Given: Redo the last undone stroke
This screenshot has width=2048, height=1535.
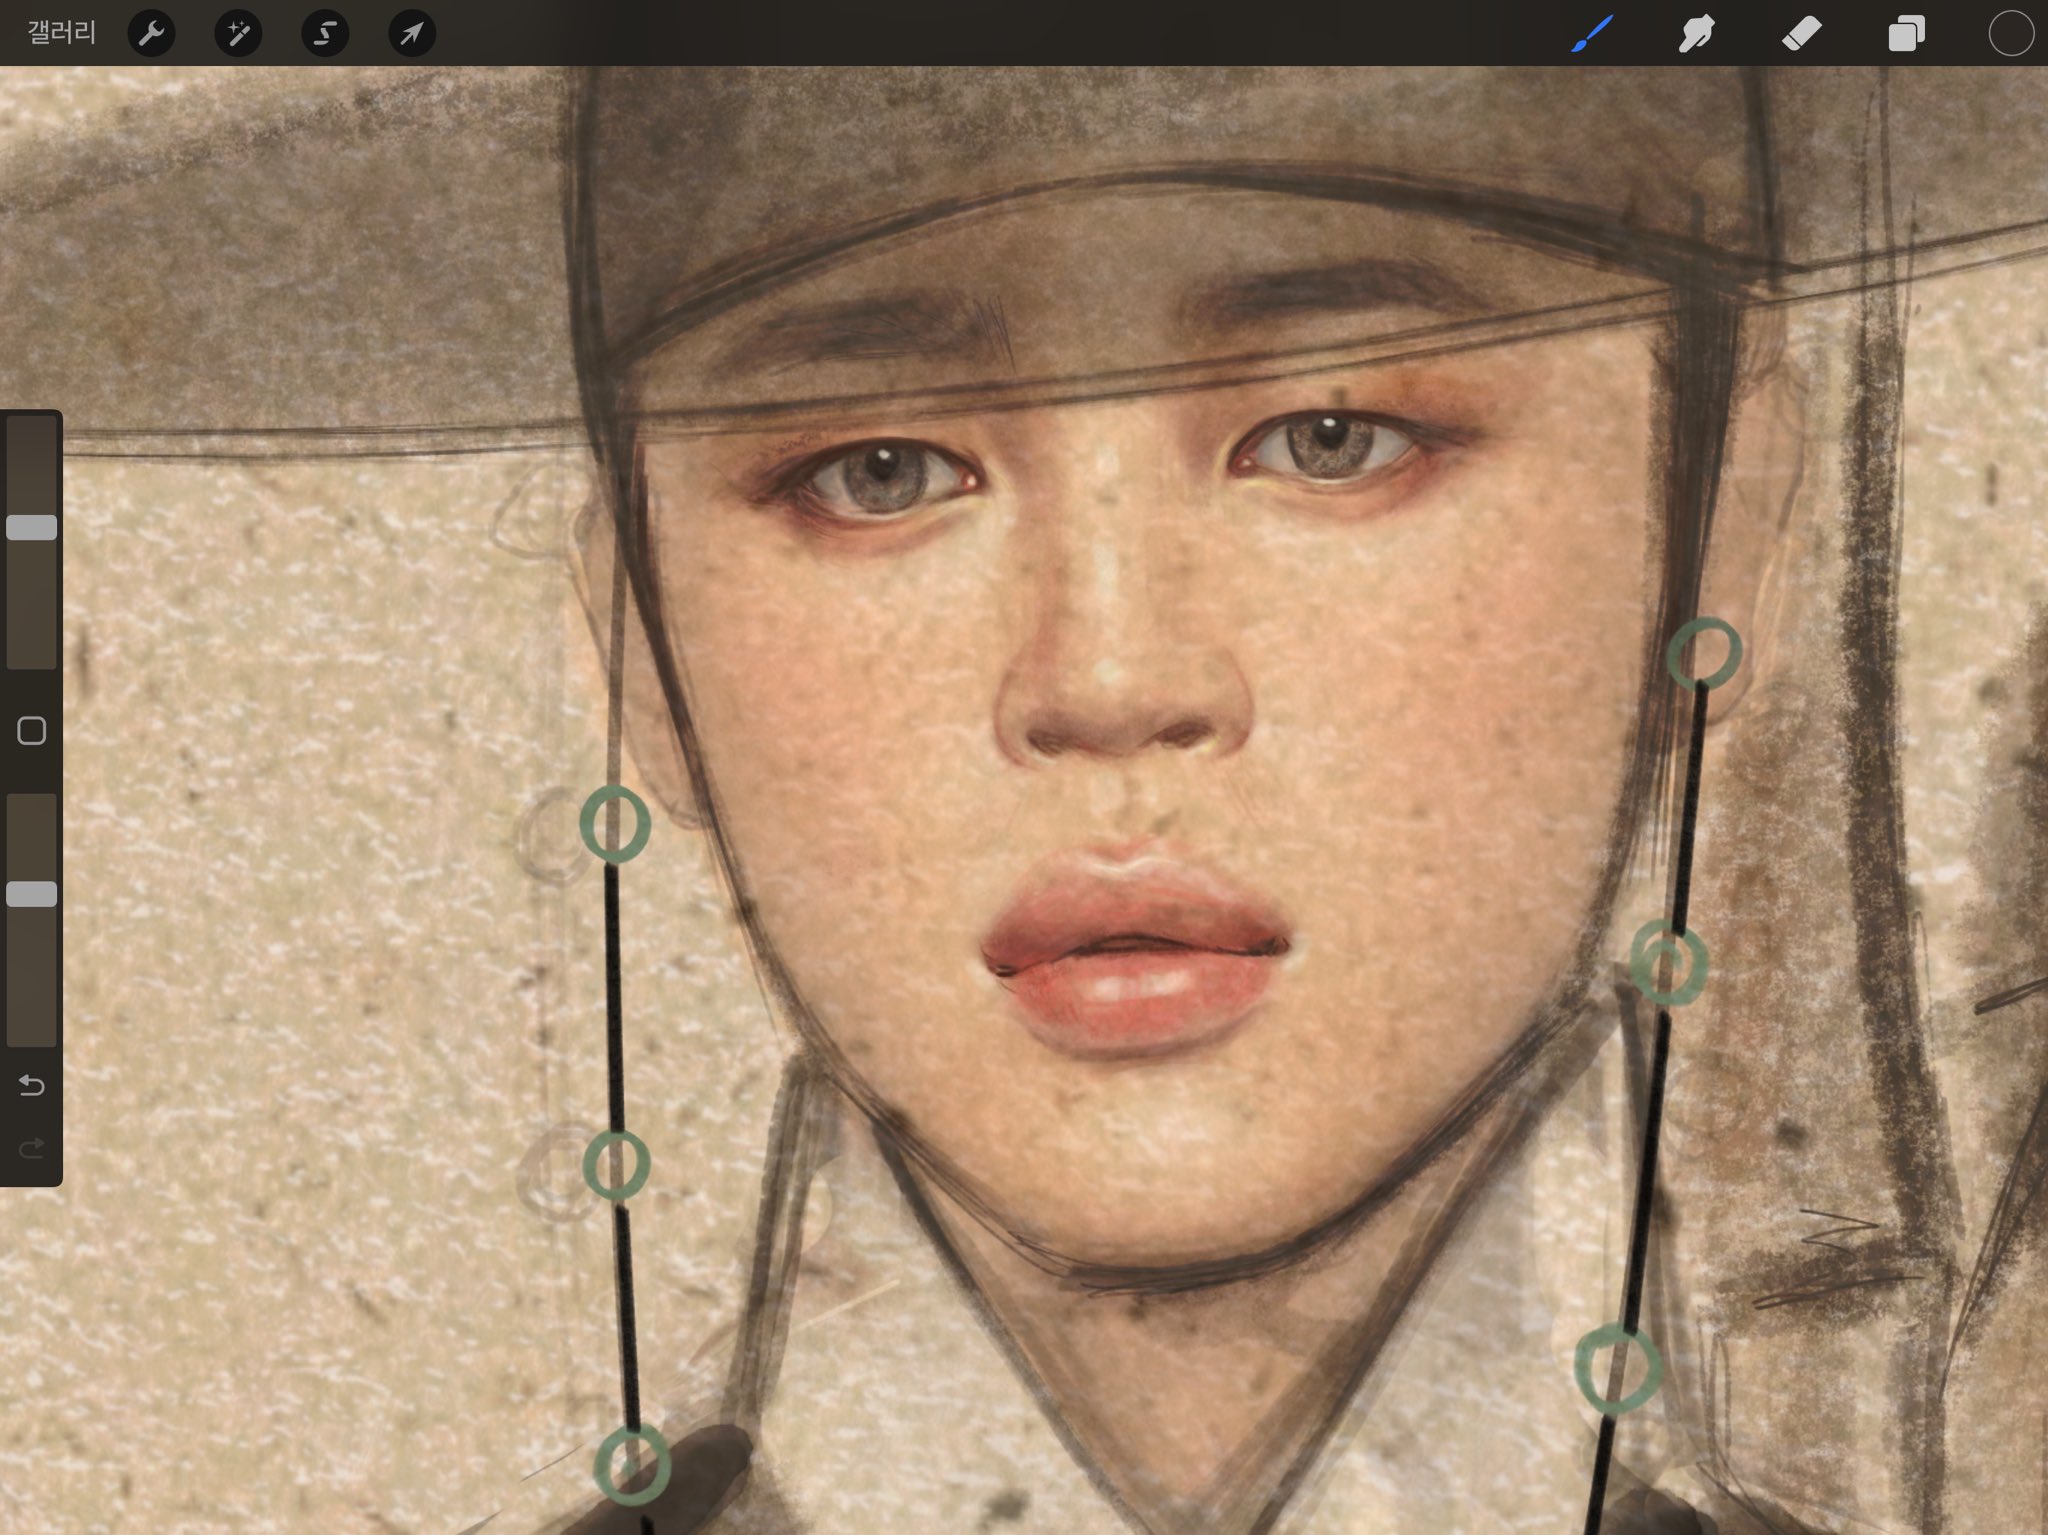Looking at the screenshot, I should click(32, 1147).
